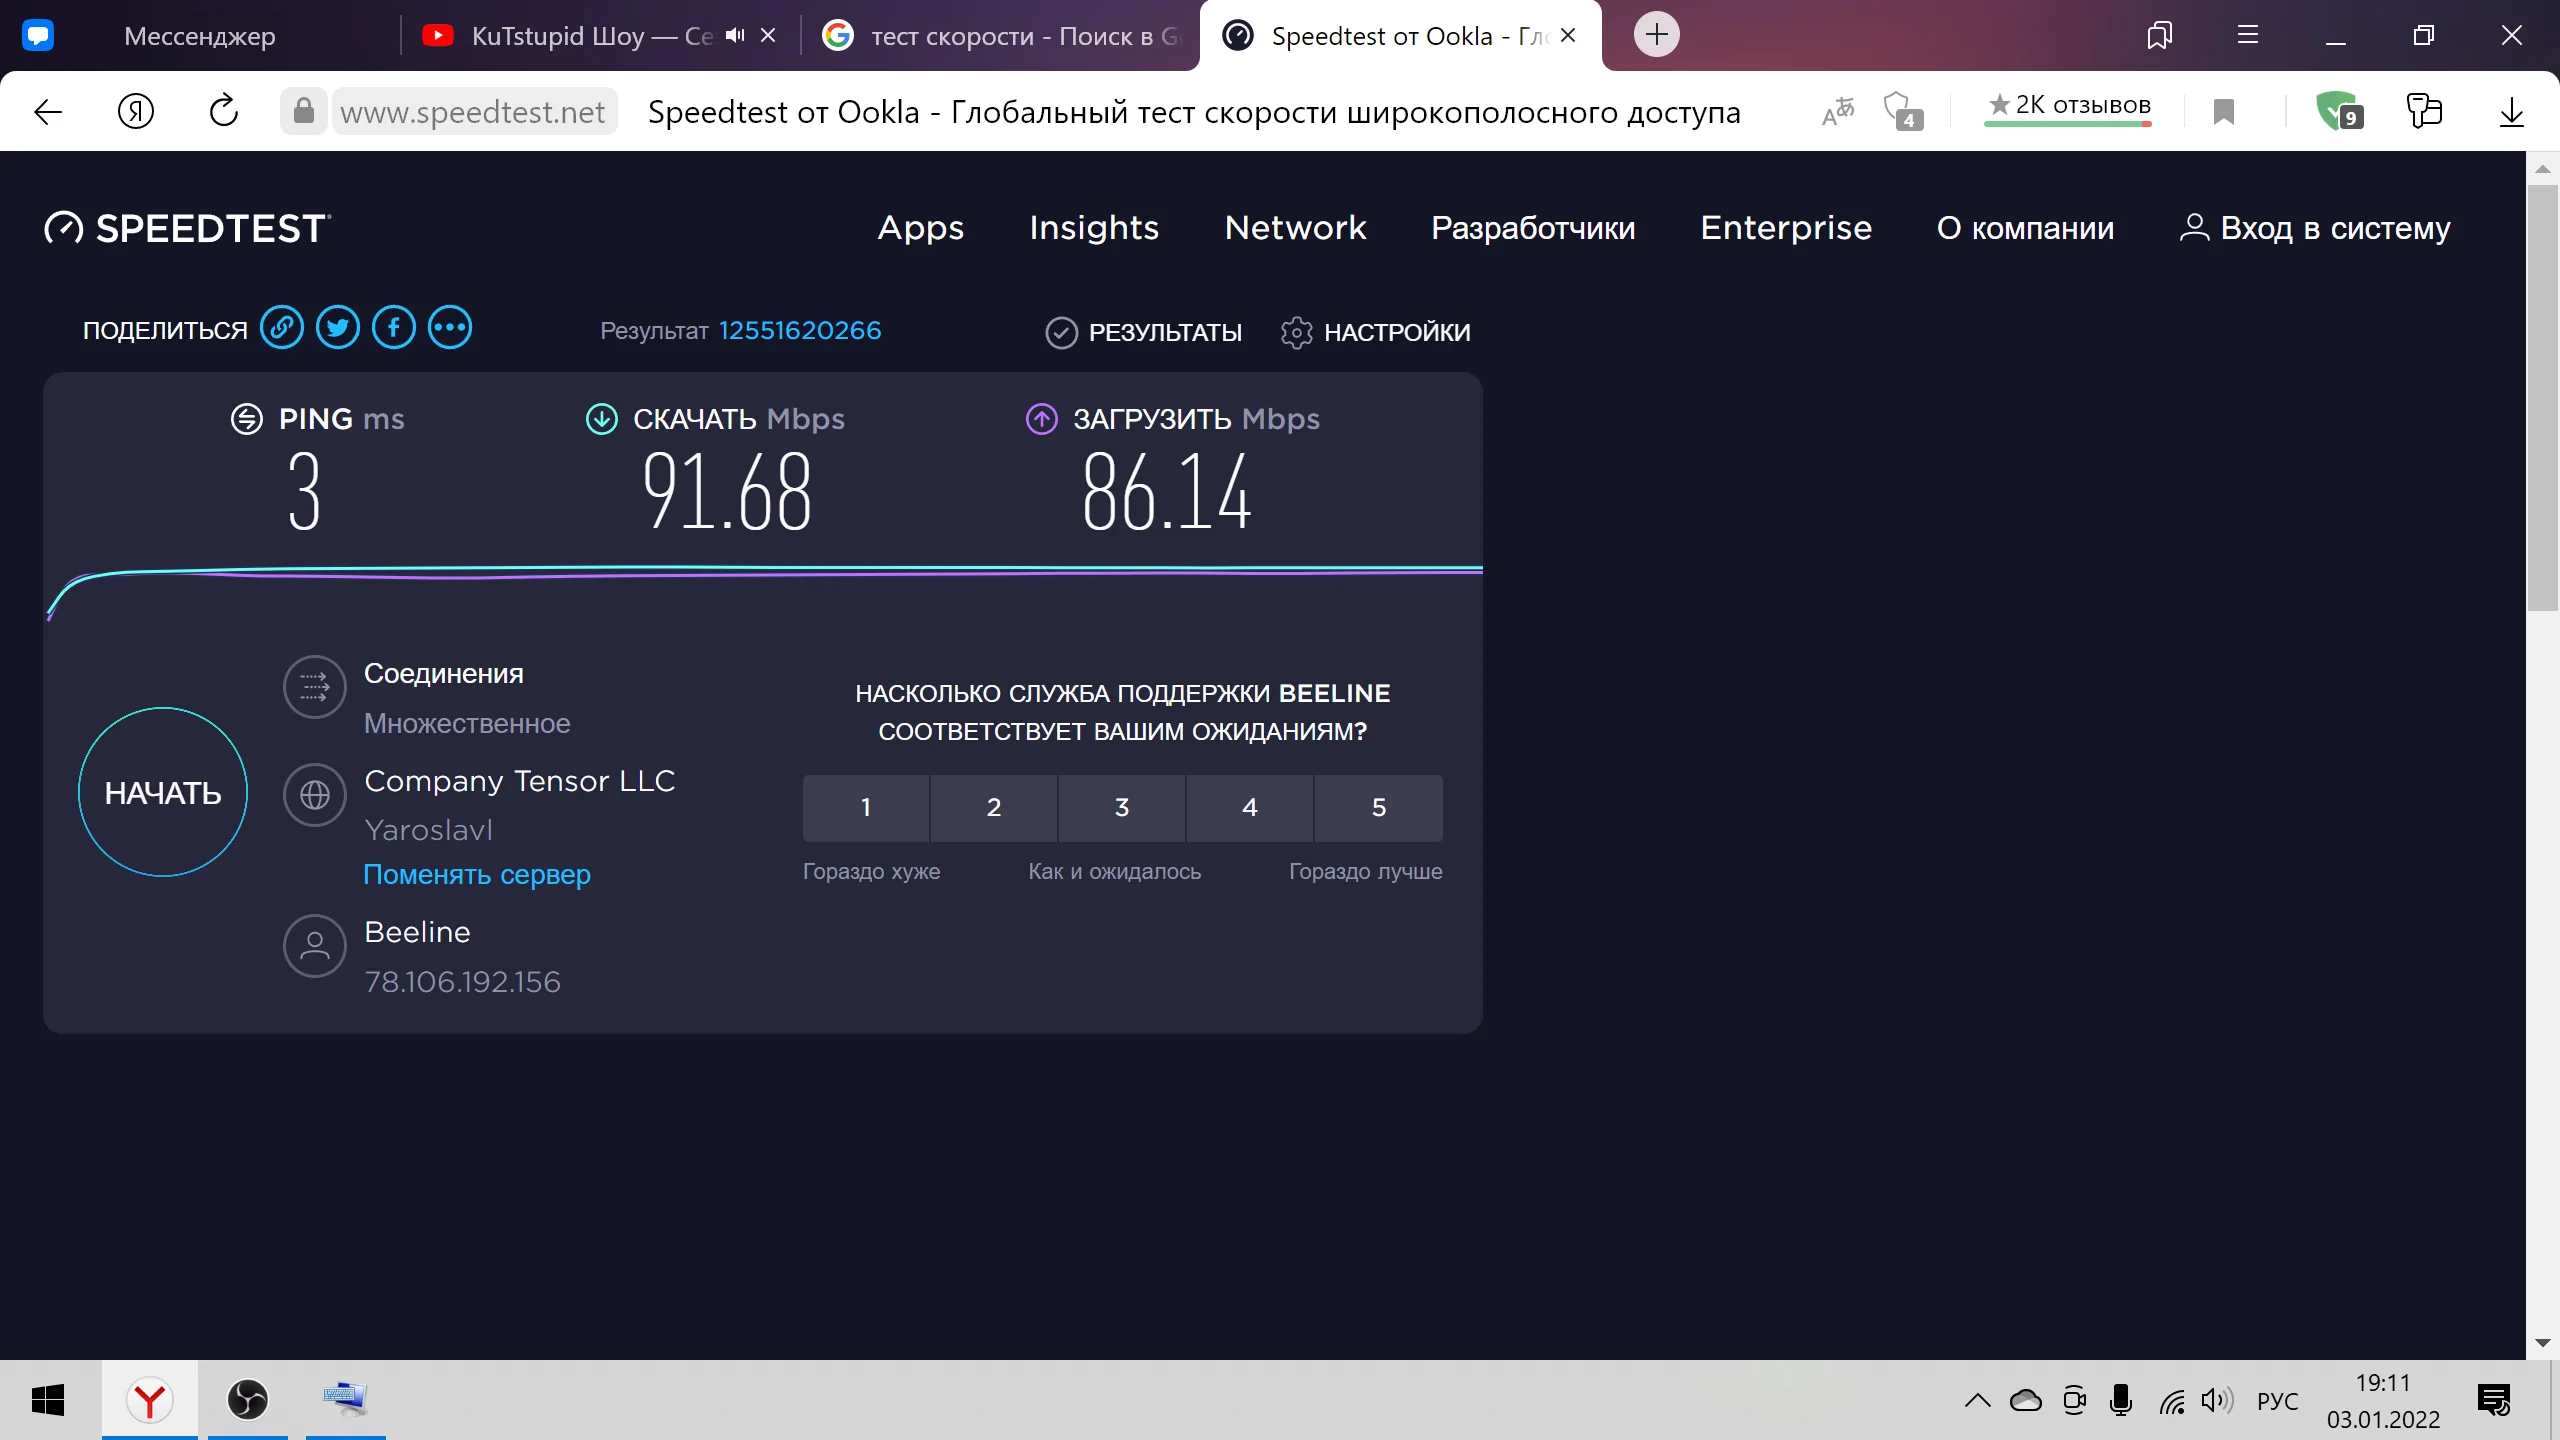Image resolution: width=2560 pixels, height=1440 pixels.
Task: Select rating 3 as expected
Action: [x=1122, y=808]
